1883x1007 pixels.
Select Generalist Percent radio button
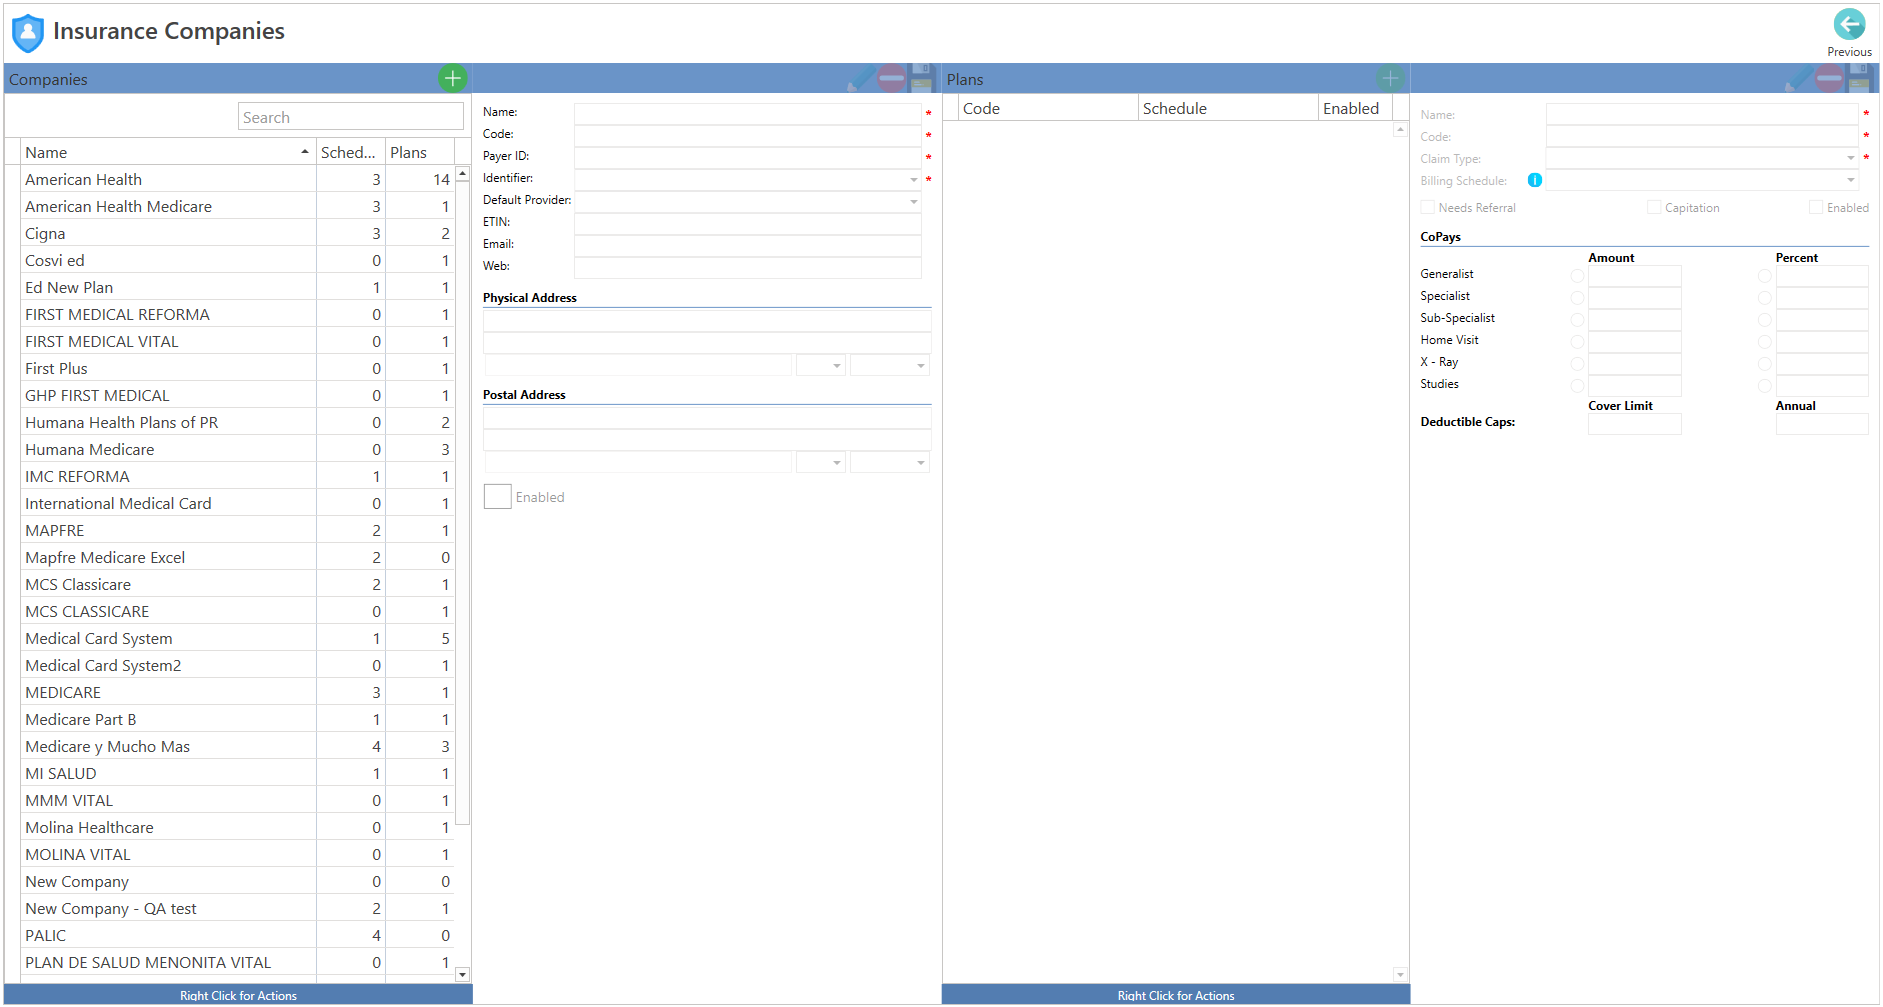[x=1764, y=276]
